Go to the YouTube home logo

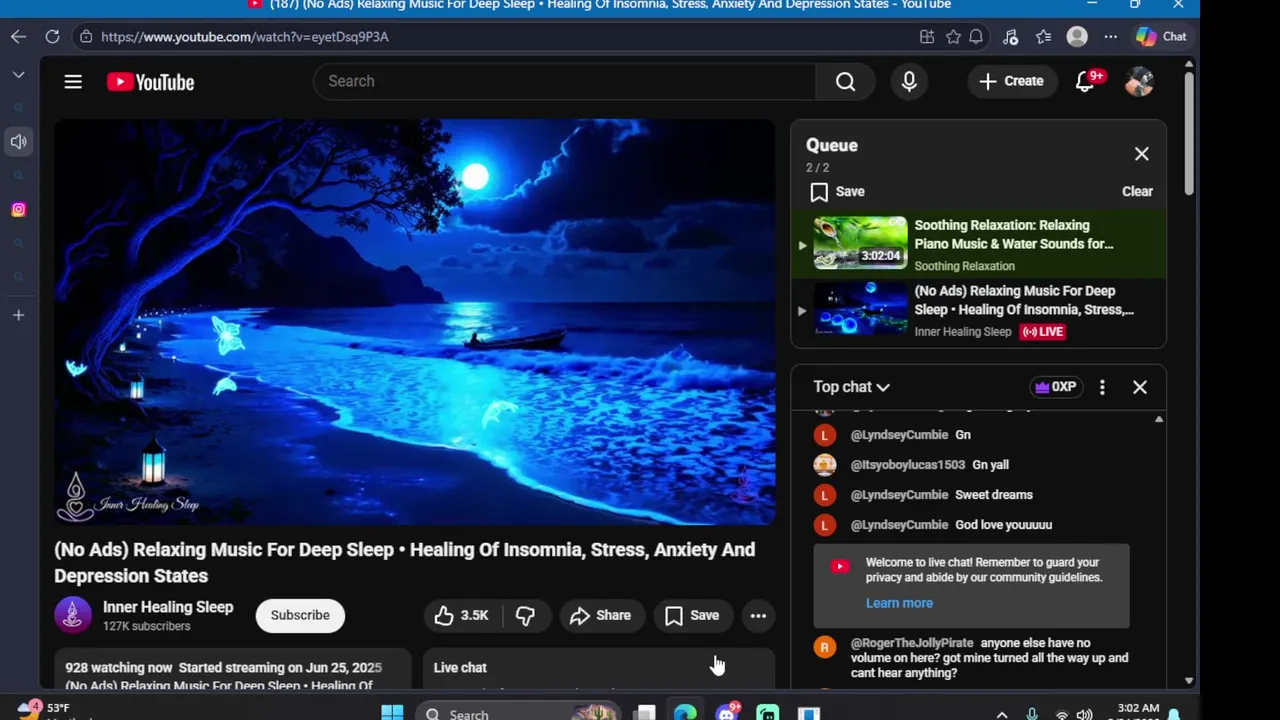[x=151, y=82]
